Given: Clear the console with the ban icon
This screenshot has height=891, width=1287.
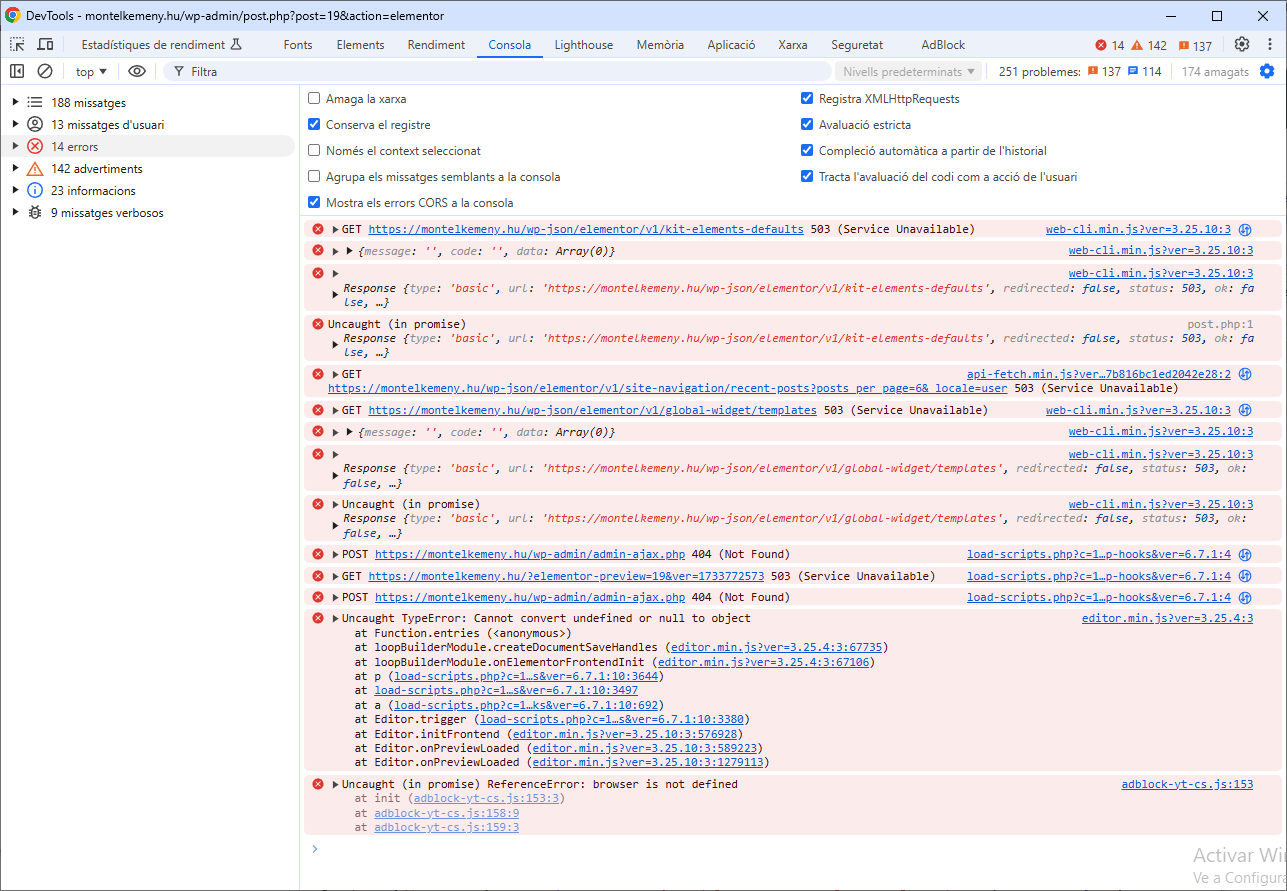Looking at the screenshot, I should point(45,71).
